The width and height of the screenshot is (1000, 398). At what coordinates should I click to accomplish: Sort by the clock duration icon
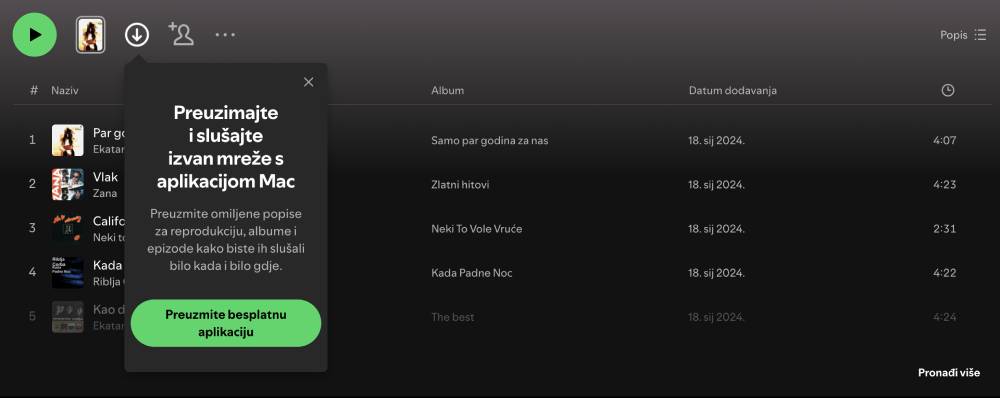pyautogui.click(x=948, y=91)
